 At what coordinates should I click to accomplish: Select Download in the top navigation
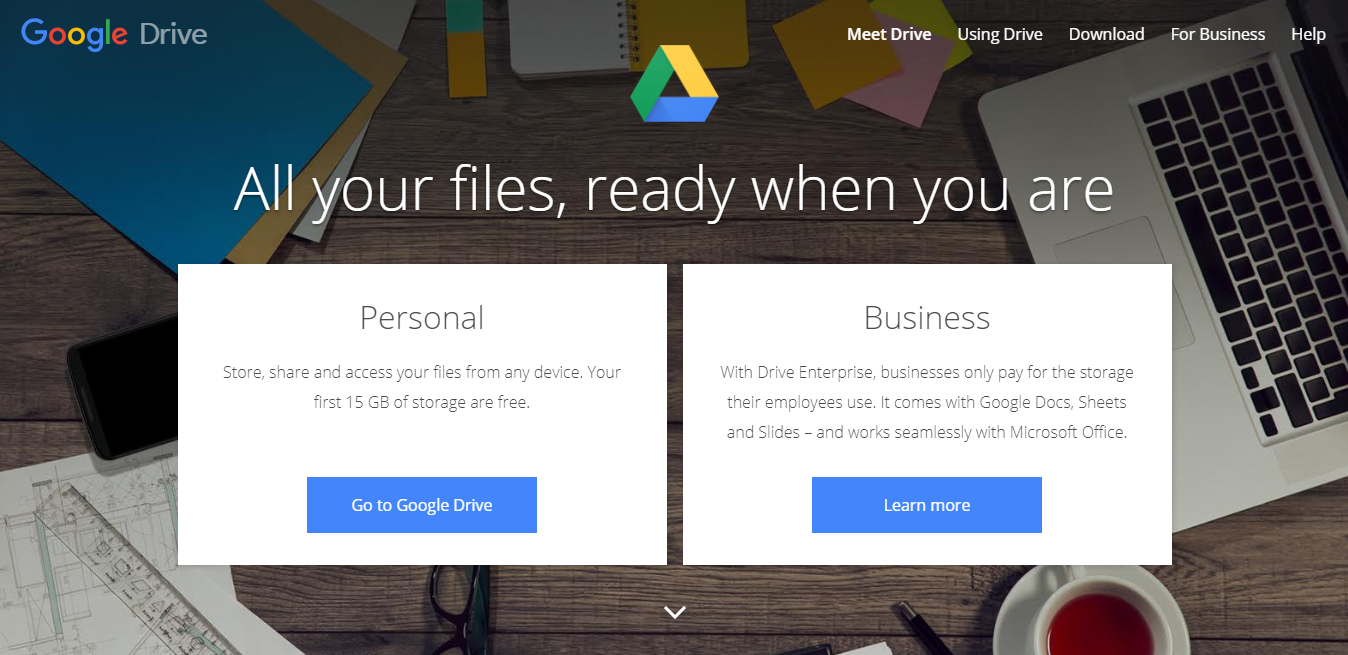tap(1106, 34)
